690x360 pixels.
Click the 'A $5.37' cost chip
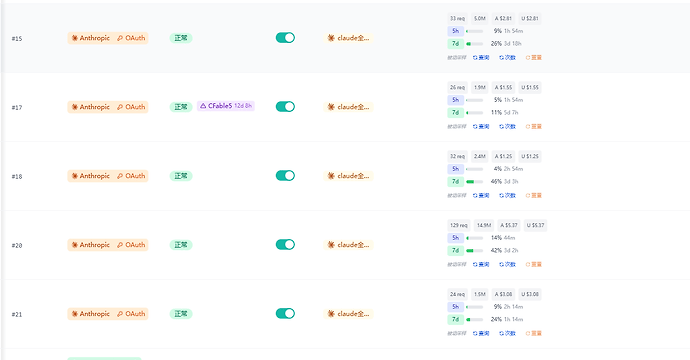(x=509, y=225)
